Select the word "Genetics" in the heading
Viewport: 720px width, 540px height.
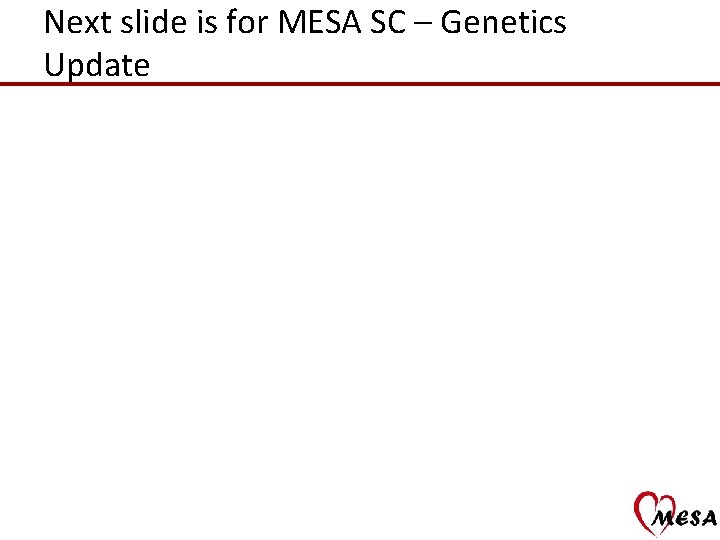503,22
